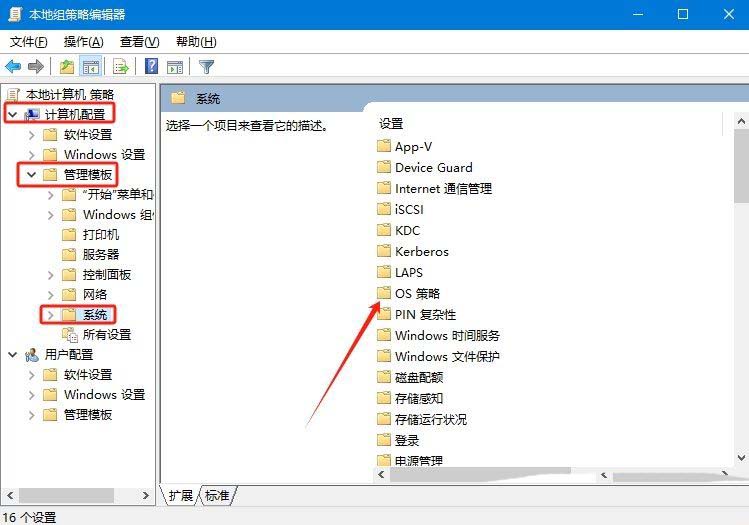Select the 系统 tree item label
Image resolution: width=749 pixels, height=525 pixels.
click(95, 315)
